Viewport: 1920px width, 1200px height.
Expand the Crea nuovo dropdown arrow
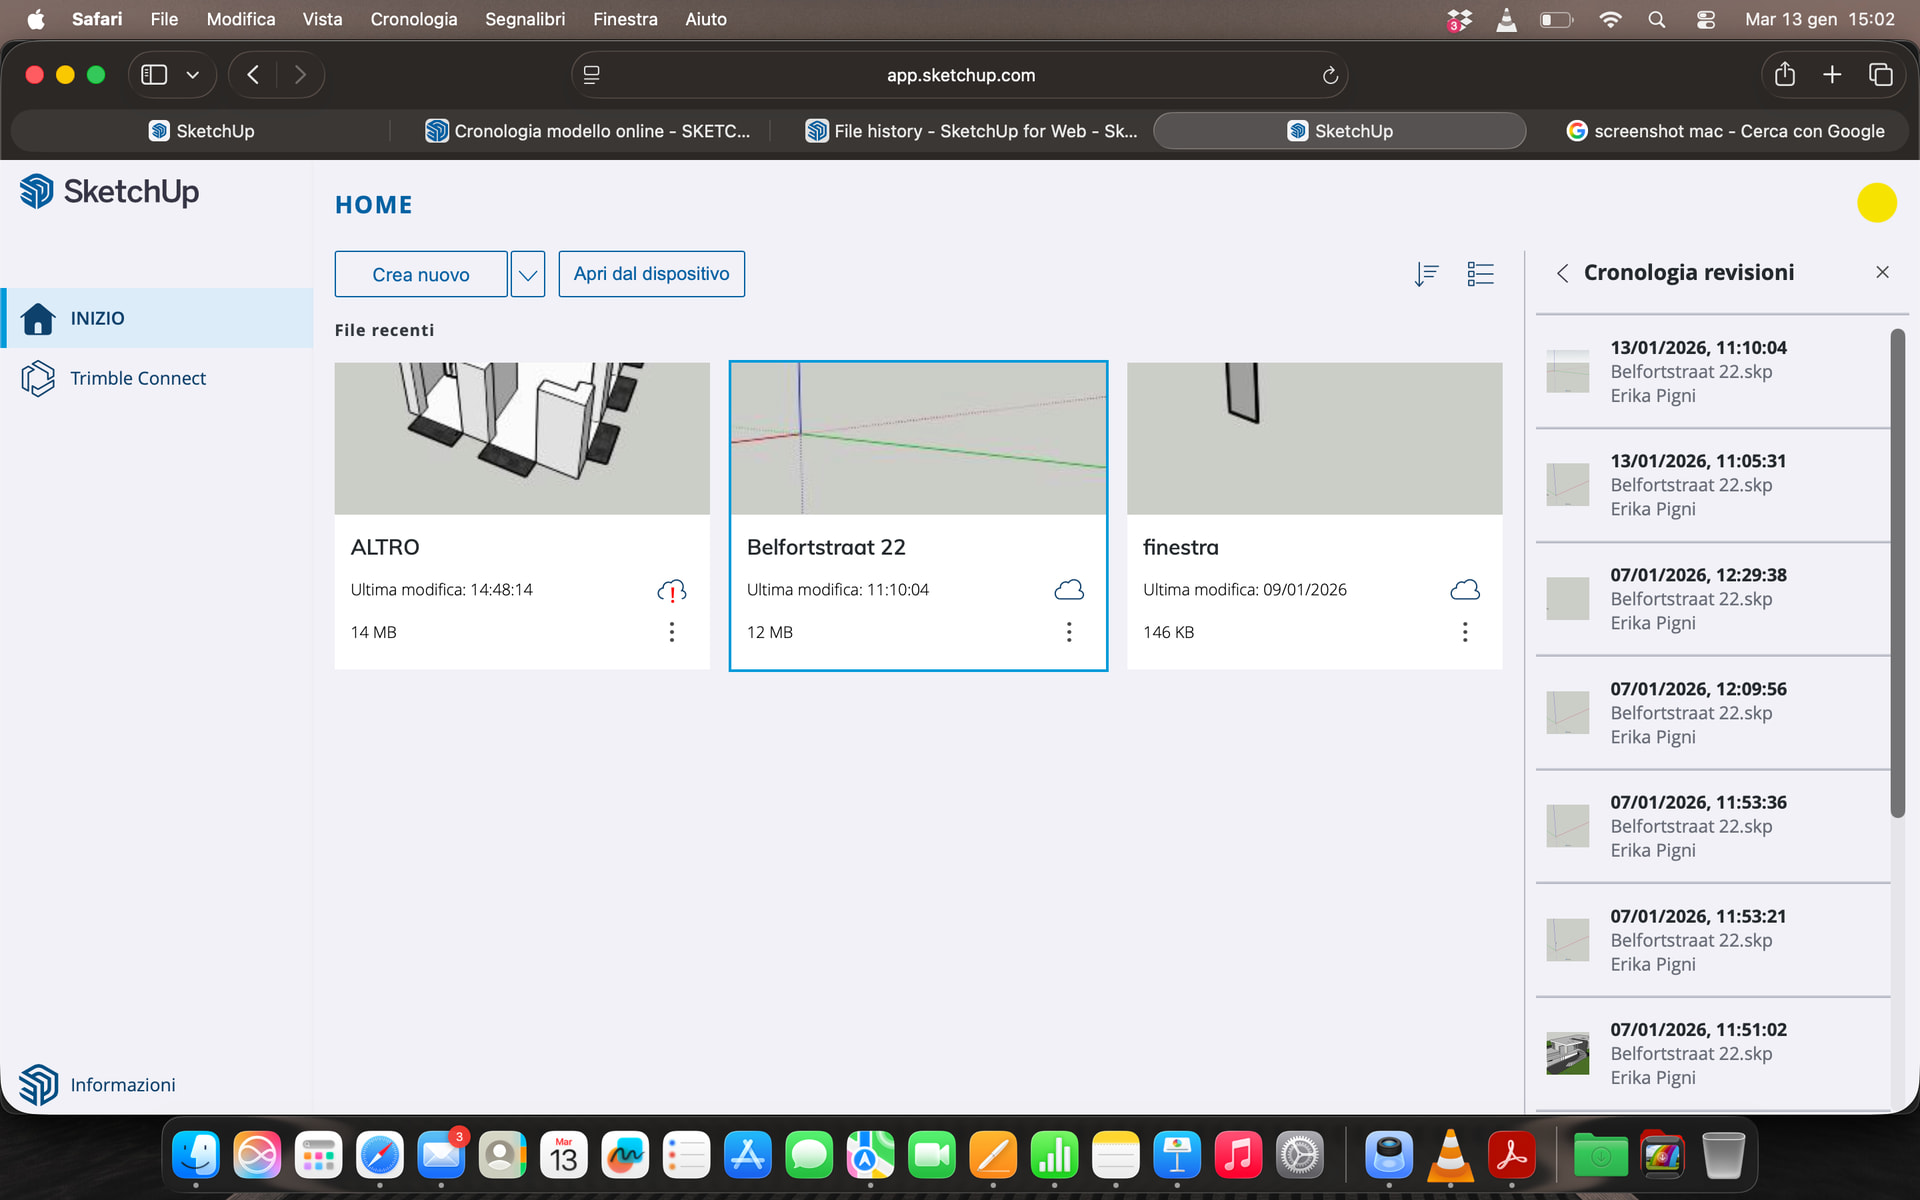pos(527,273)
